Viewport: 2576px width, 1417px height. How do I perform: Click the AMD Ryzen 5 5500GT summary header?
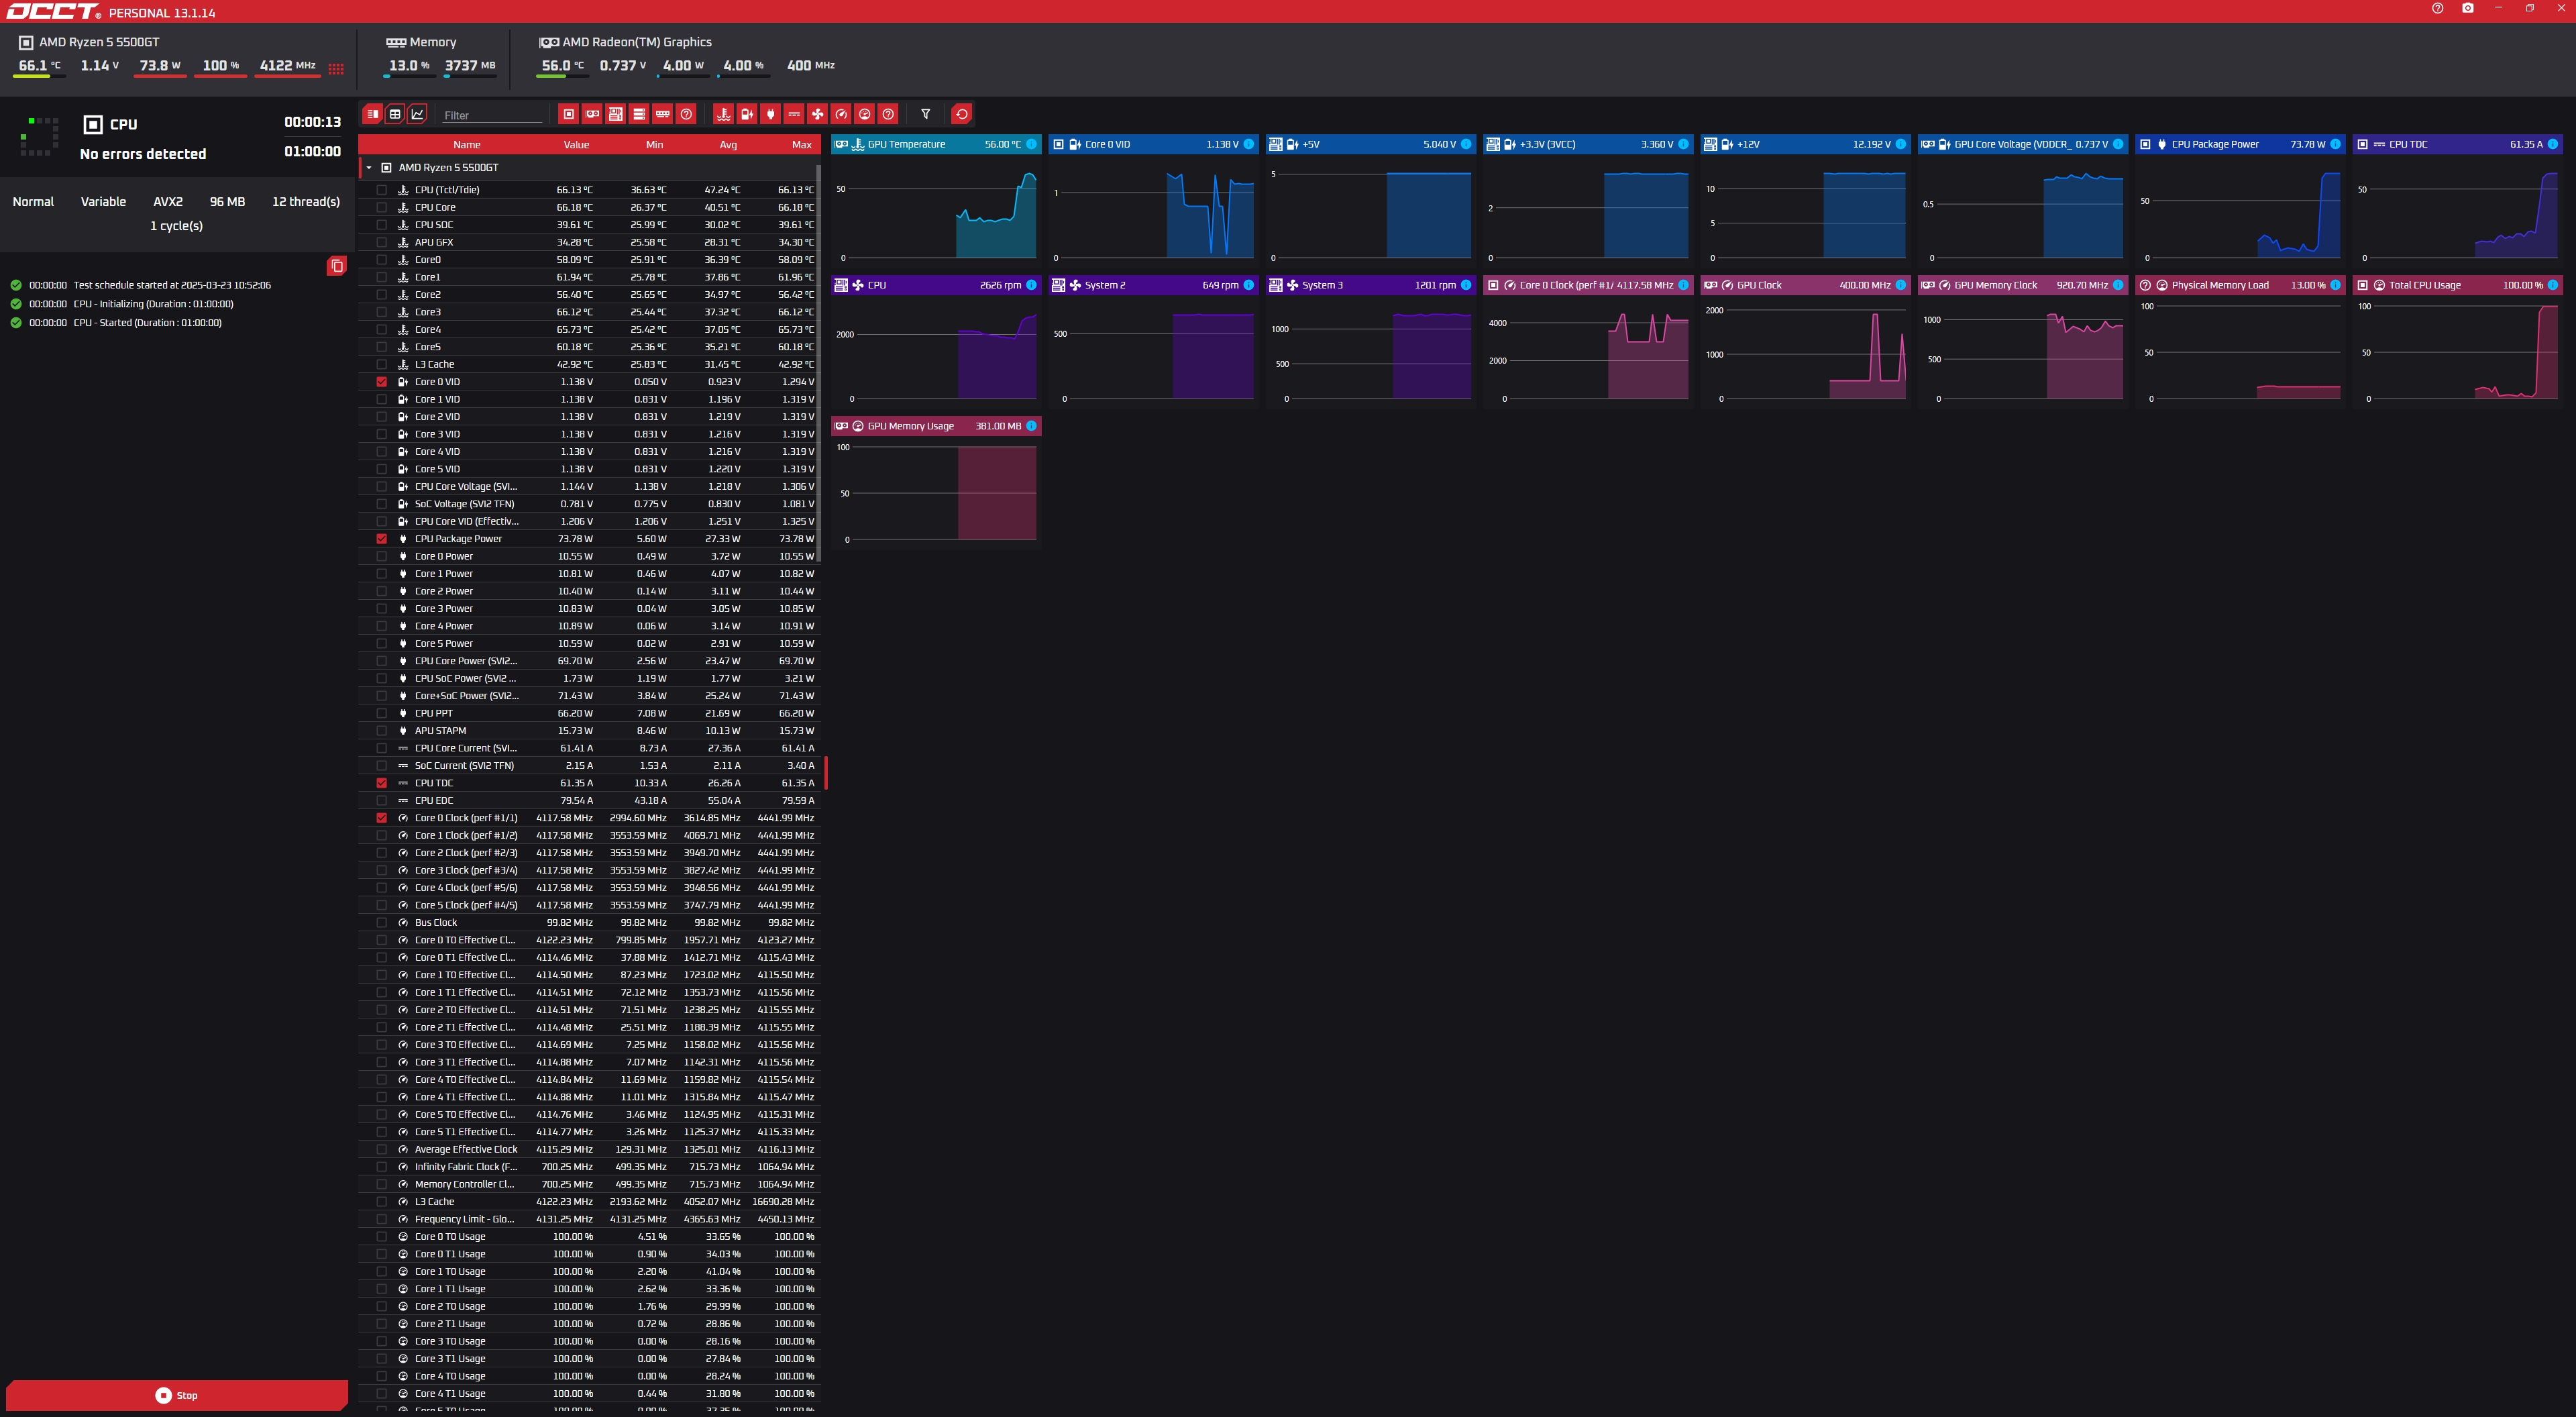[99, 42]
